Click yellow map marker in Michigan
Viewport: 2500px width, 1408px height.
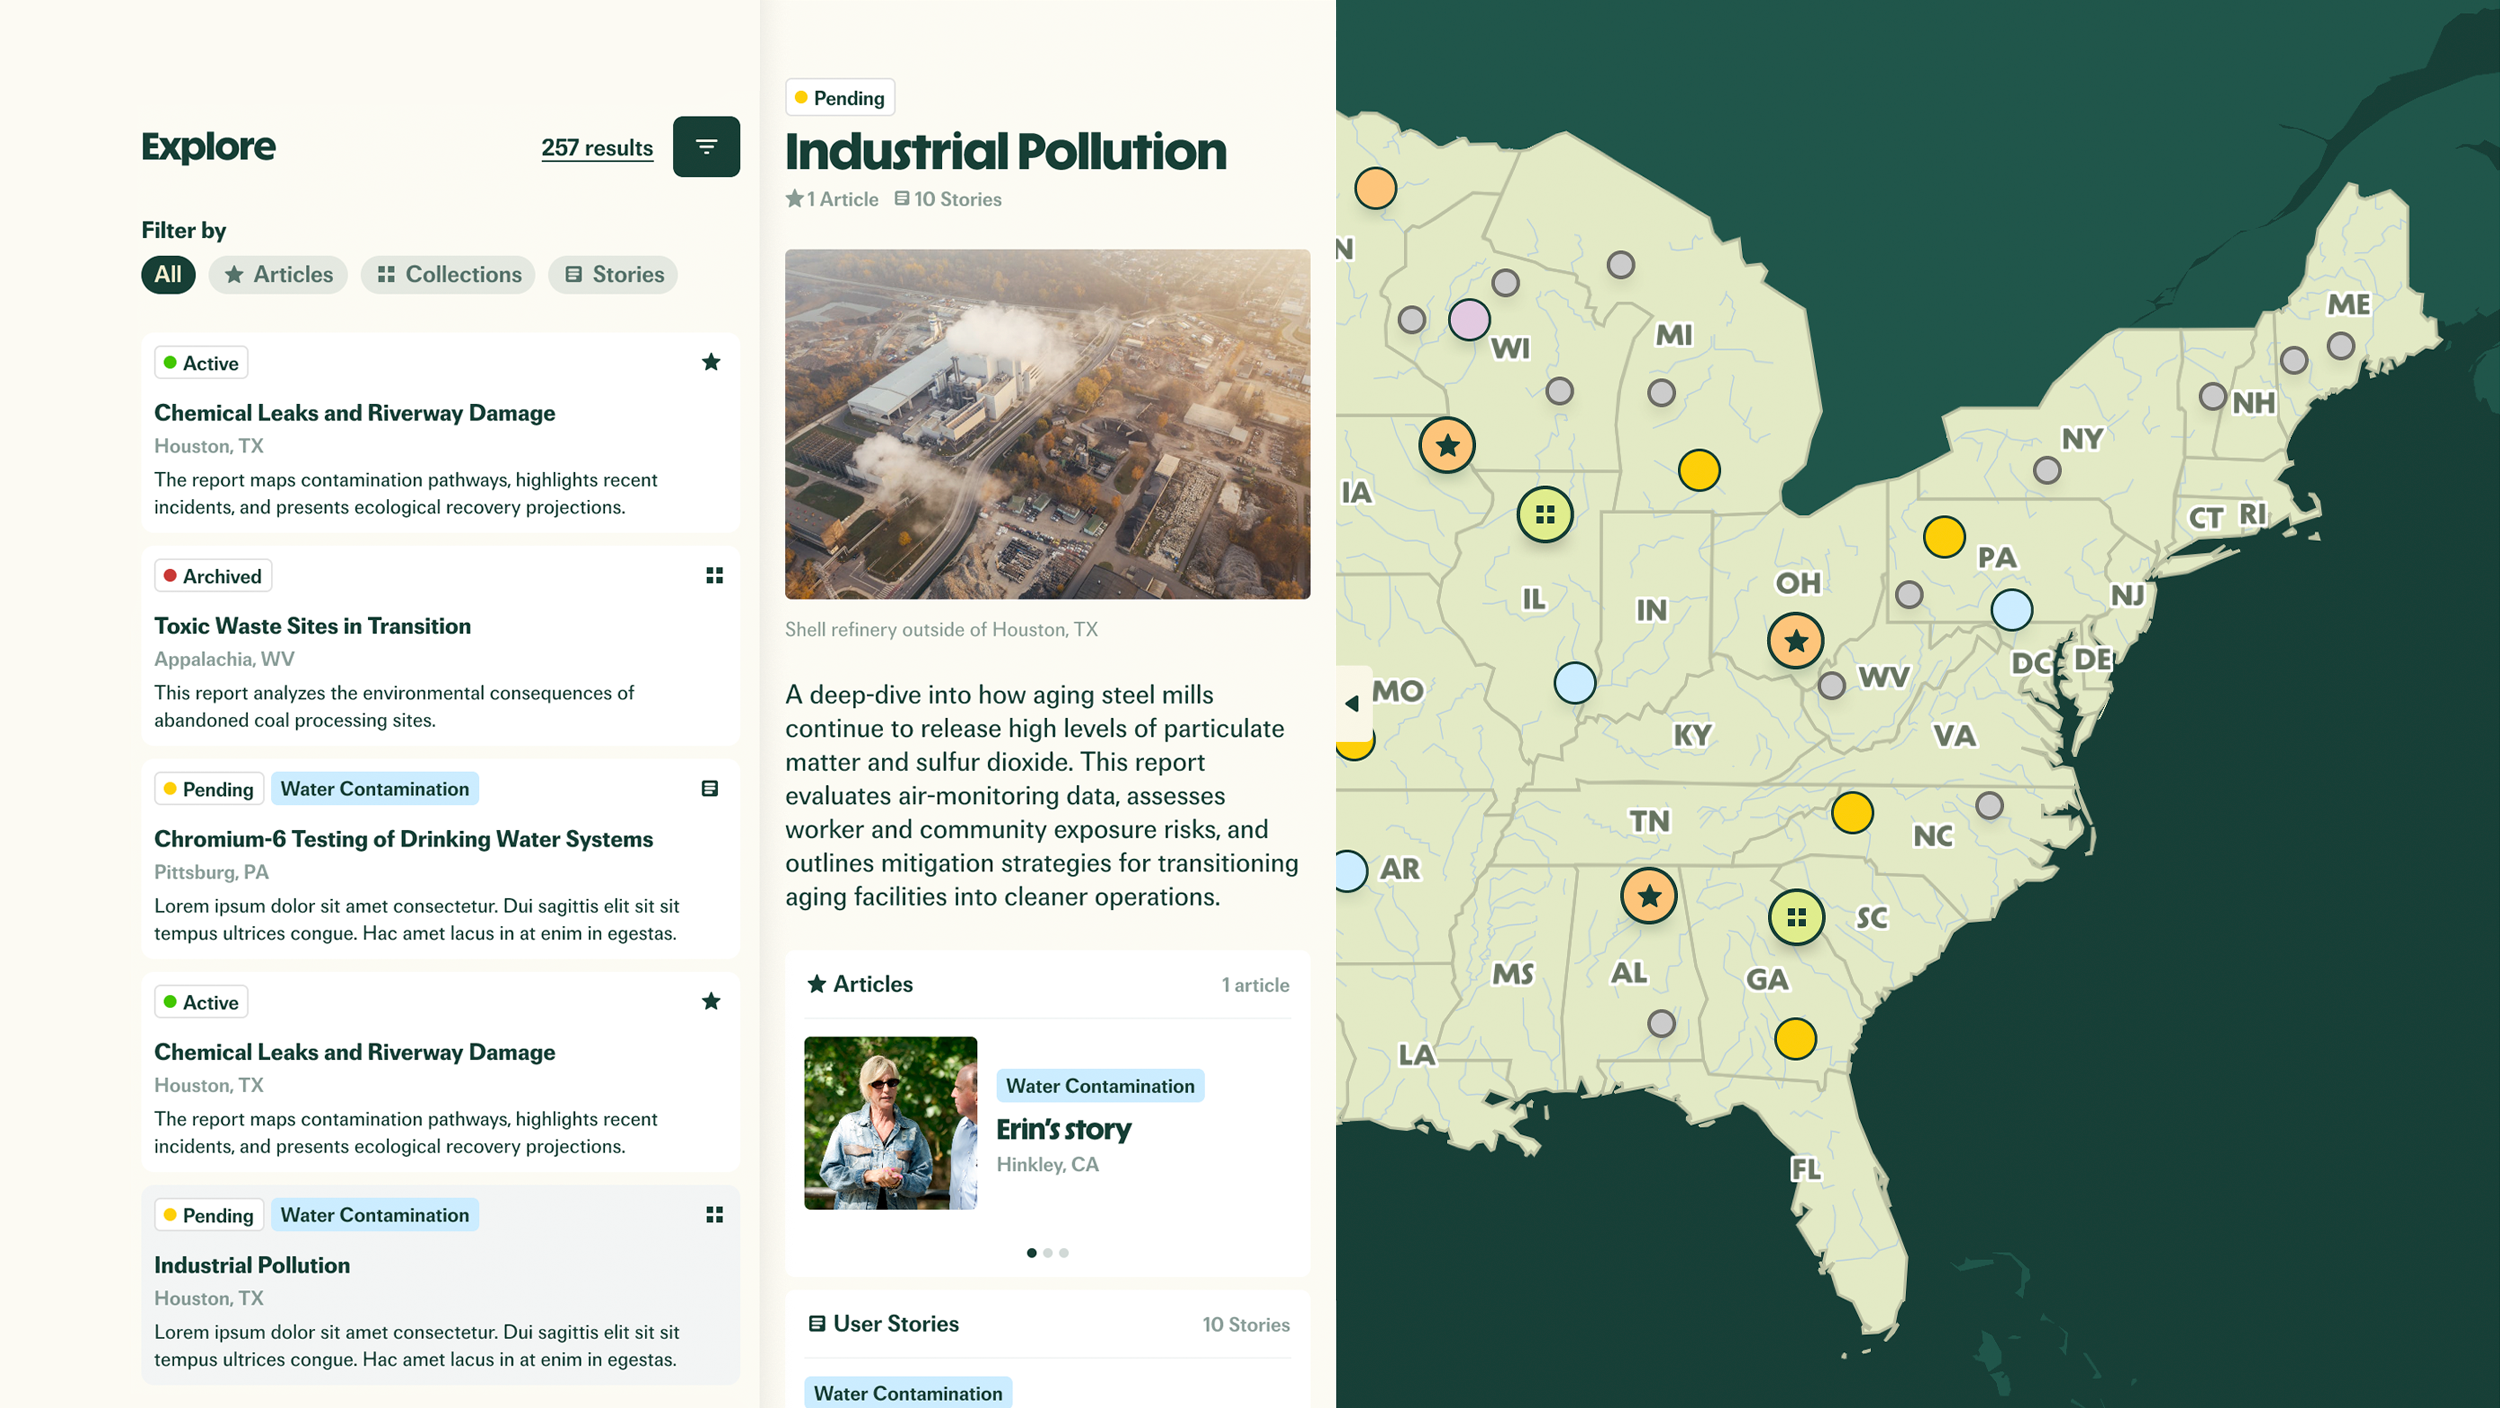pos(1699,470)
